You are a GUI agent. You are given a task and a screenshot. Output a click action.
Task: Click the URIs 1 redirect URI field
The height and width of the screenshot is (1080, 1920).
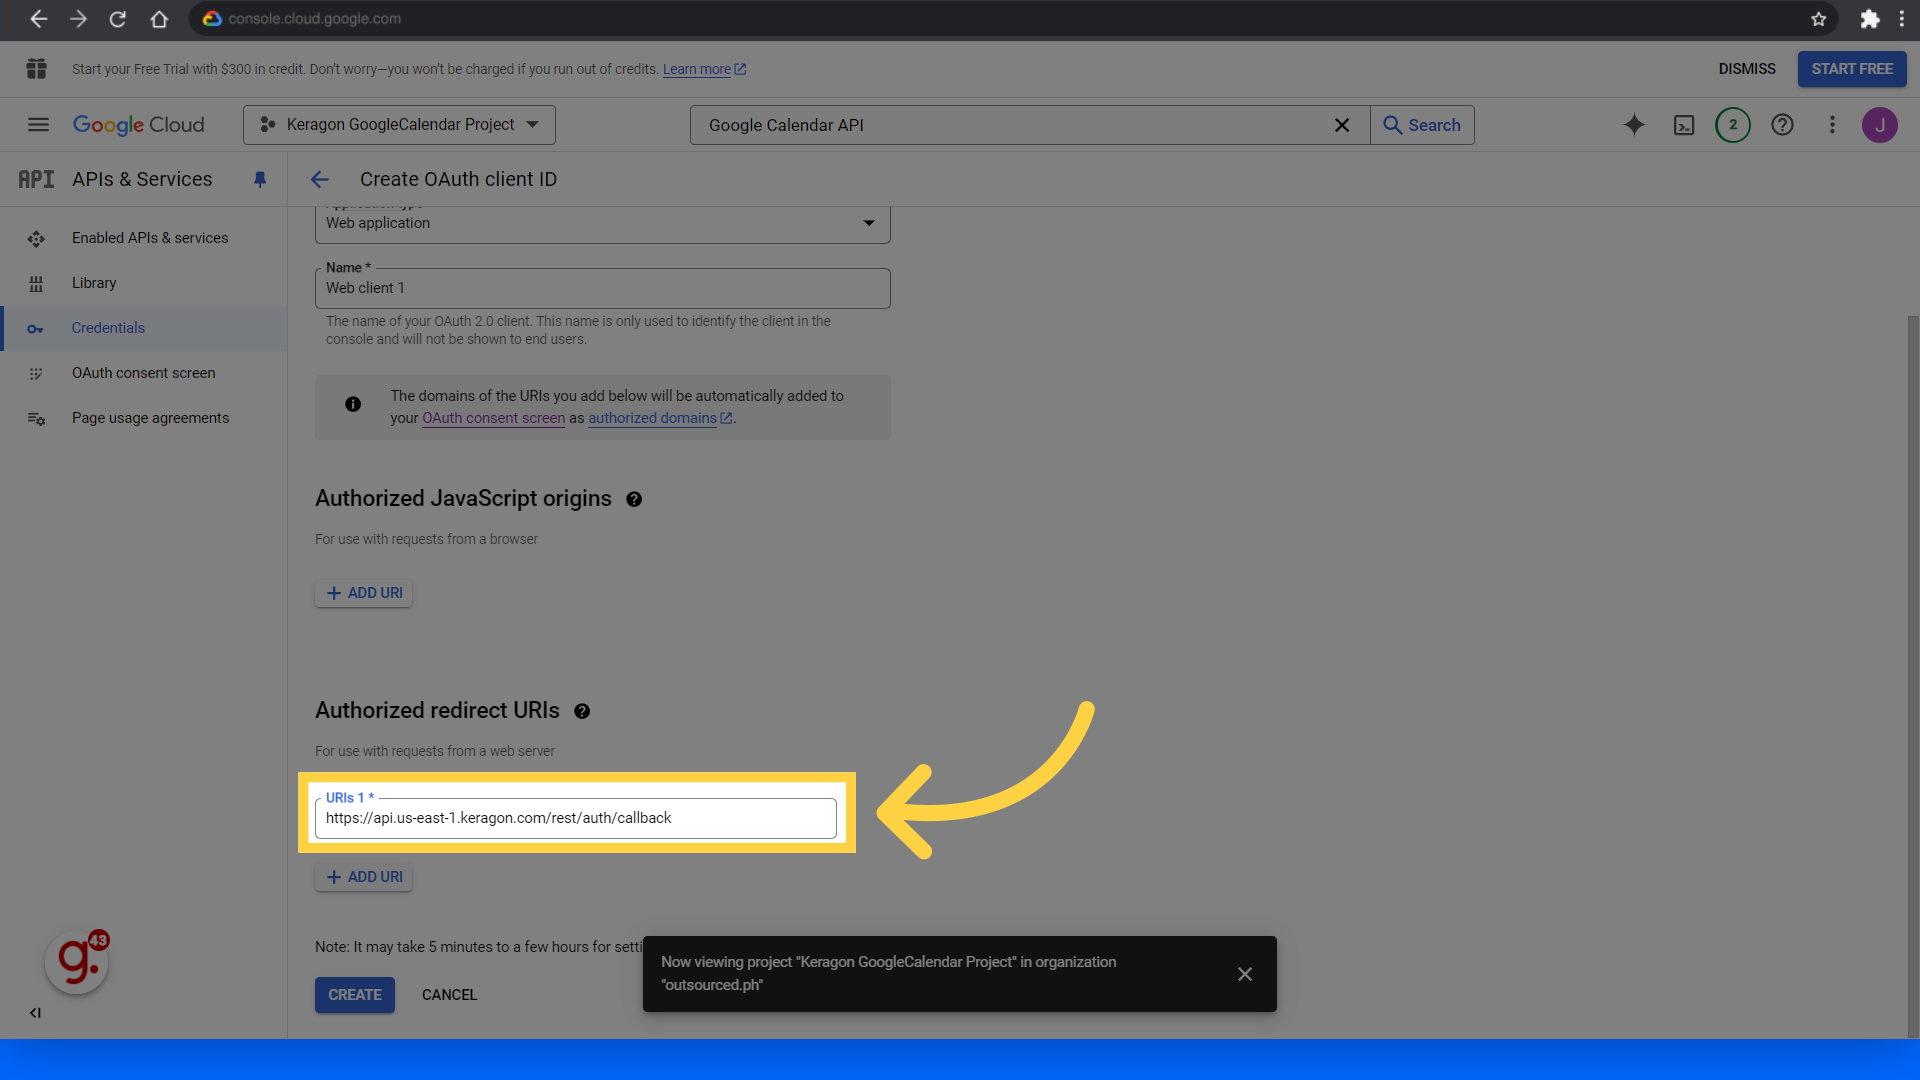pyautogui.click(x=575, y=818)
